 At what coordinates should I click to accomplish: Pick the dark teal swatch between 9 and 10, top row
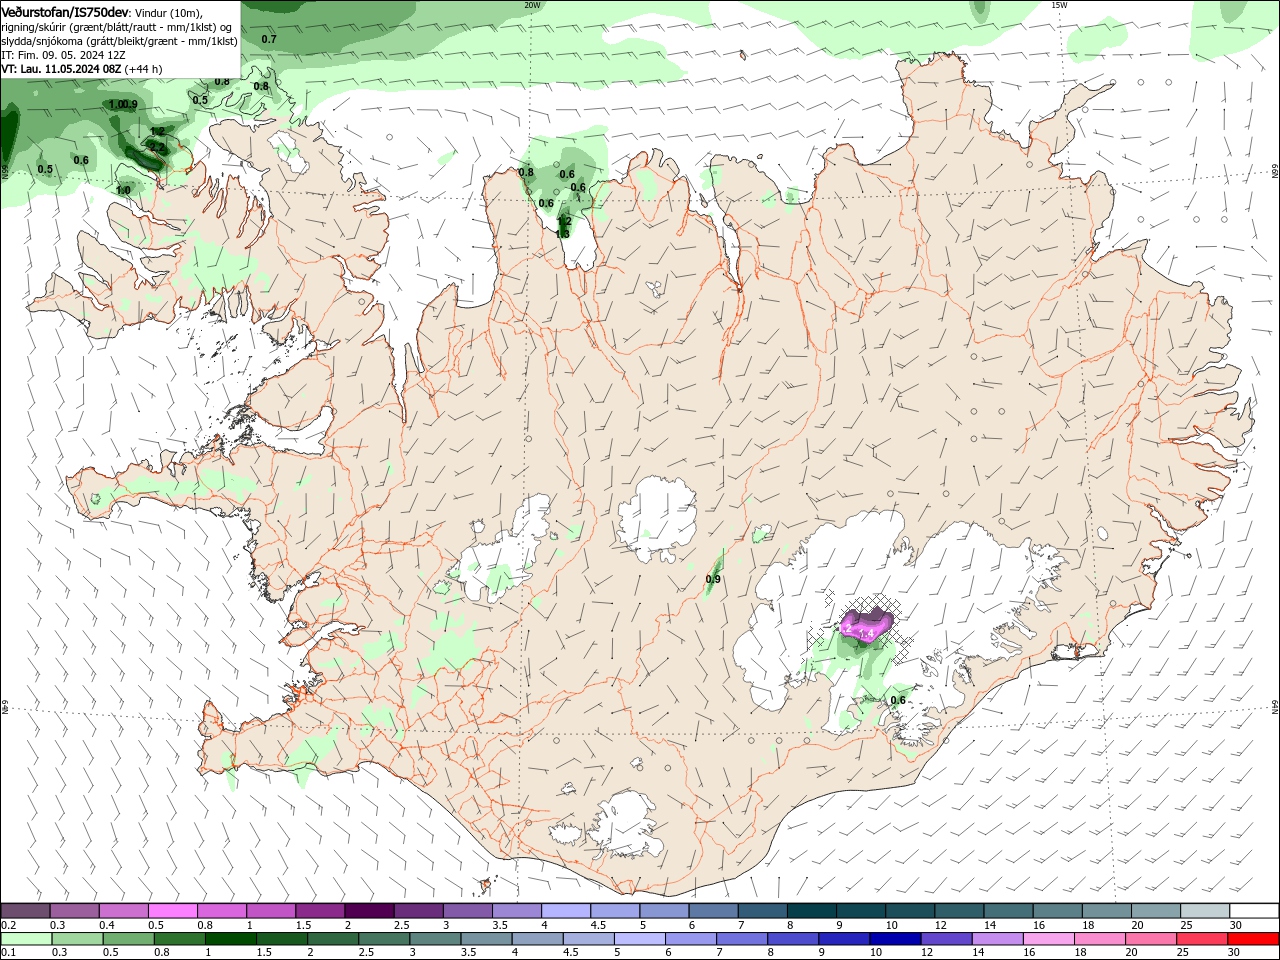pos(860,911)
